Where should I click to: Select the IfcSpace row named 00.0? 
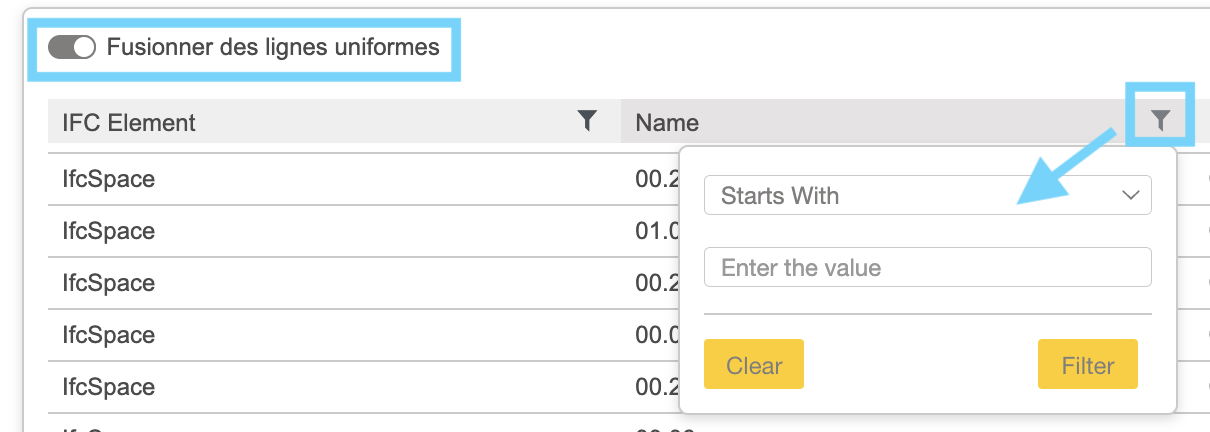pos(108,335)
